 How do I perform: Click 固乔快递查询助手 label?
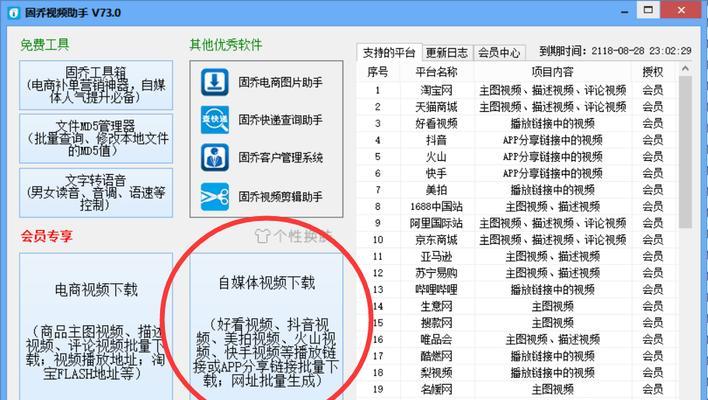[280, 120]
